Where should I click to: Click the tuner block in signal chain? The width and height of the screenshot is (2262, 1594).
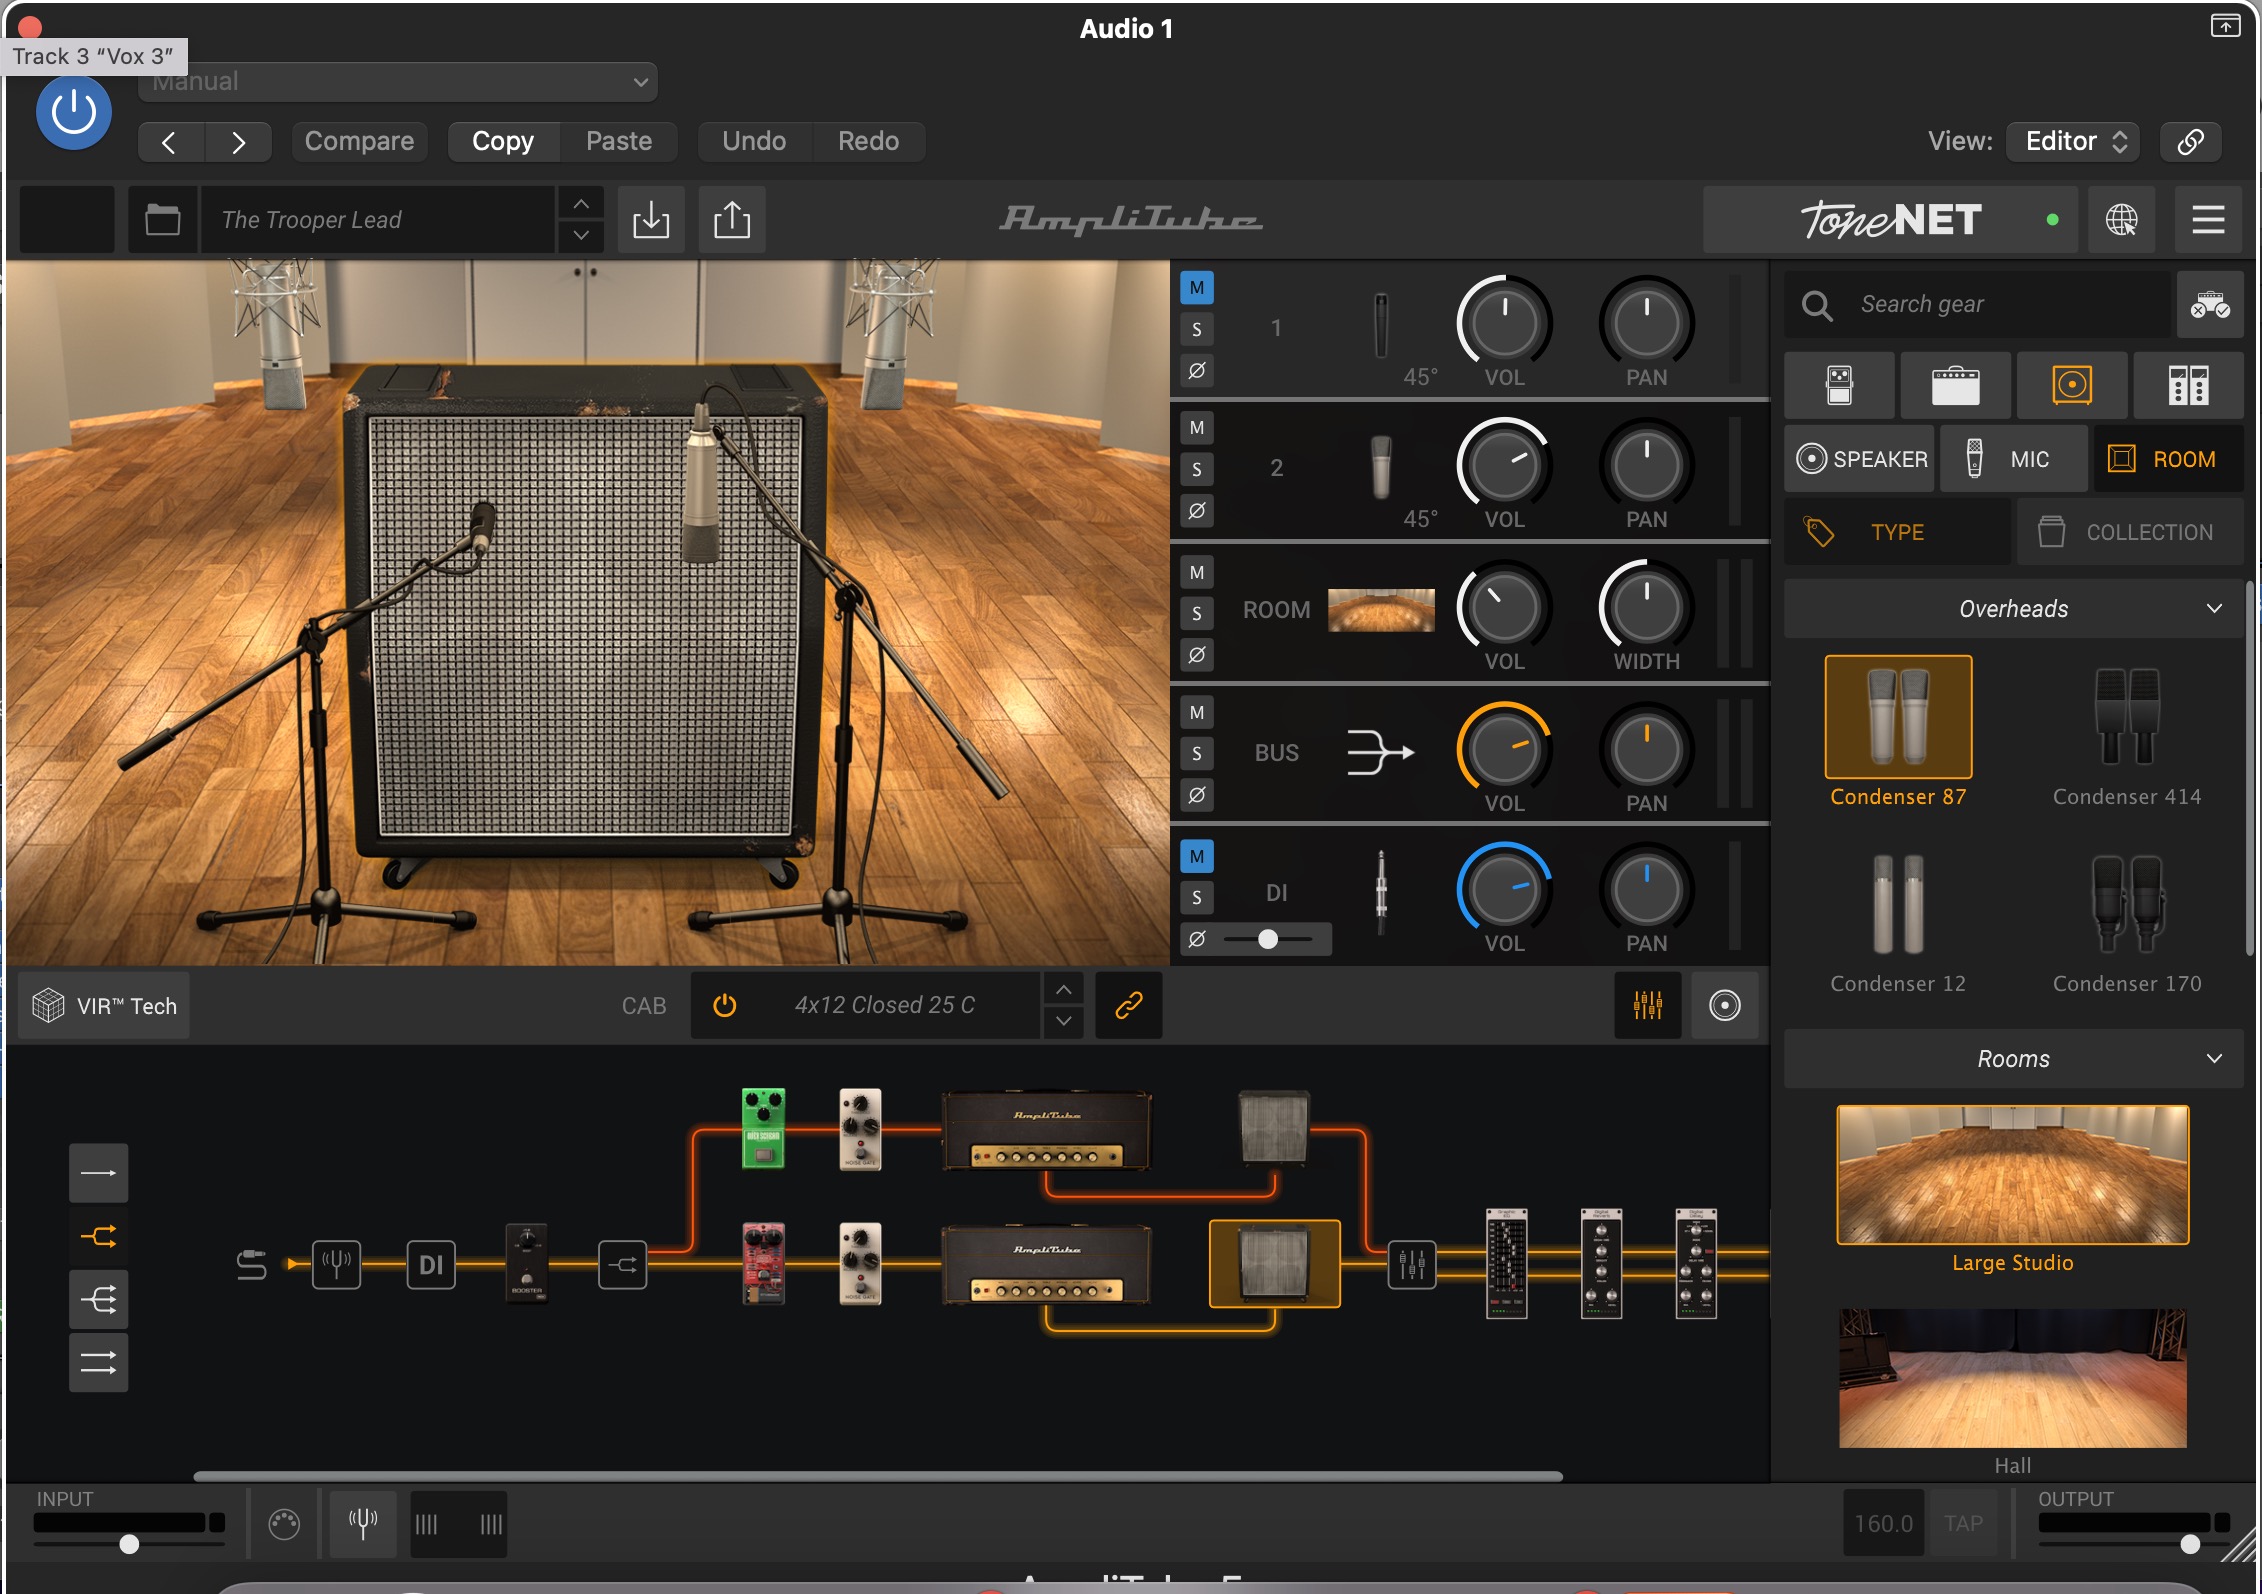[336, 1265]
